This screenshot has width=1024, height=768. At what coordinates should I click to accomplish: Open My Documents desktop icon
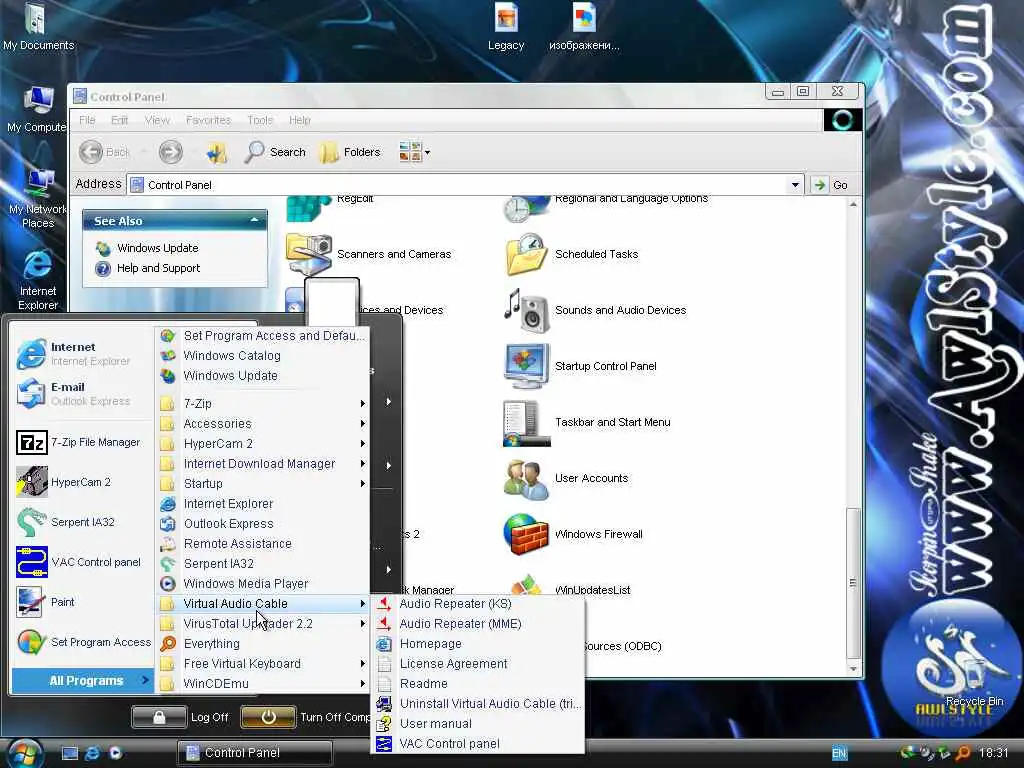coord(38,27)
